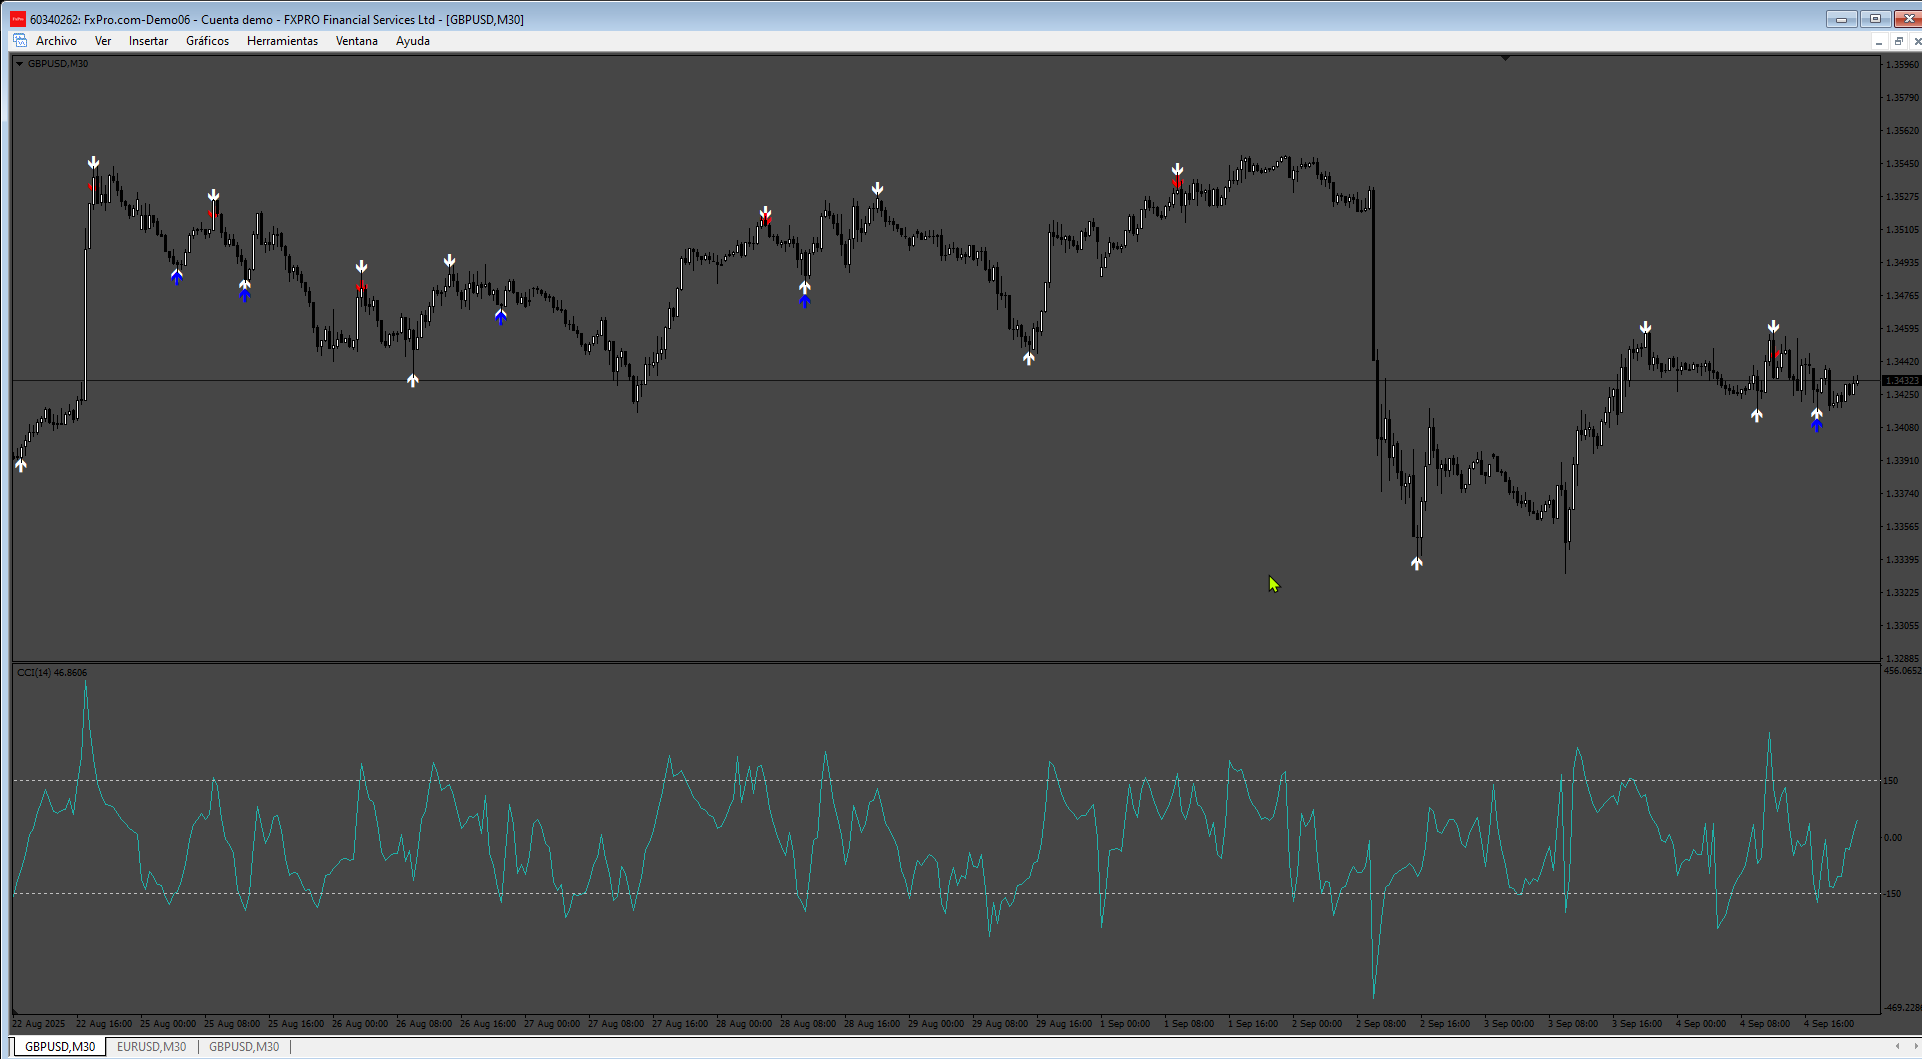1922x1059 pixels.
Task: Click the chart document icon beside Archivo
Action: point(19,41)
